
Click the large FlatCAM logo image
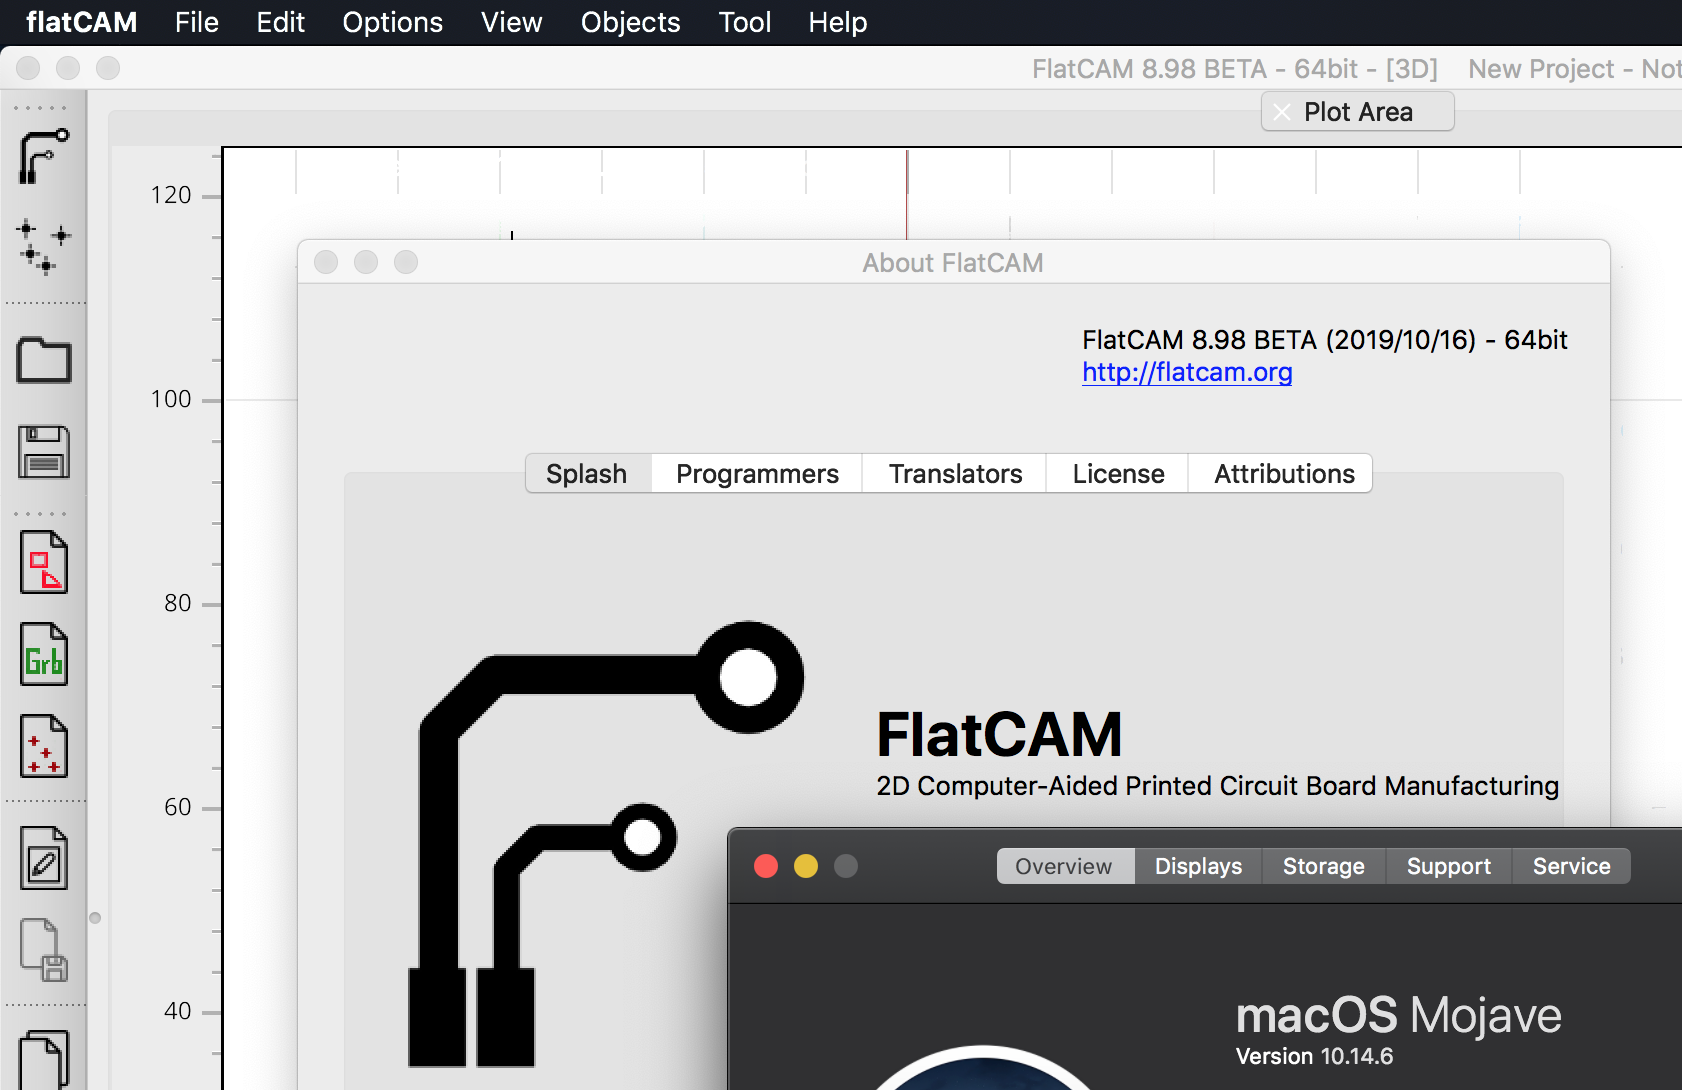click(605, 844)
